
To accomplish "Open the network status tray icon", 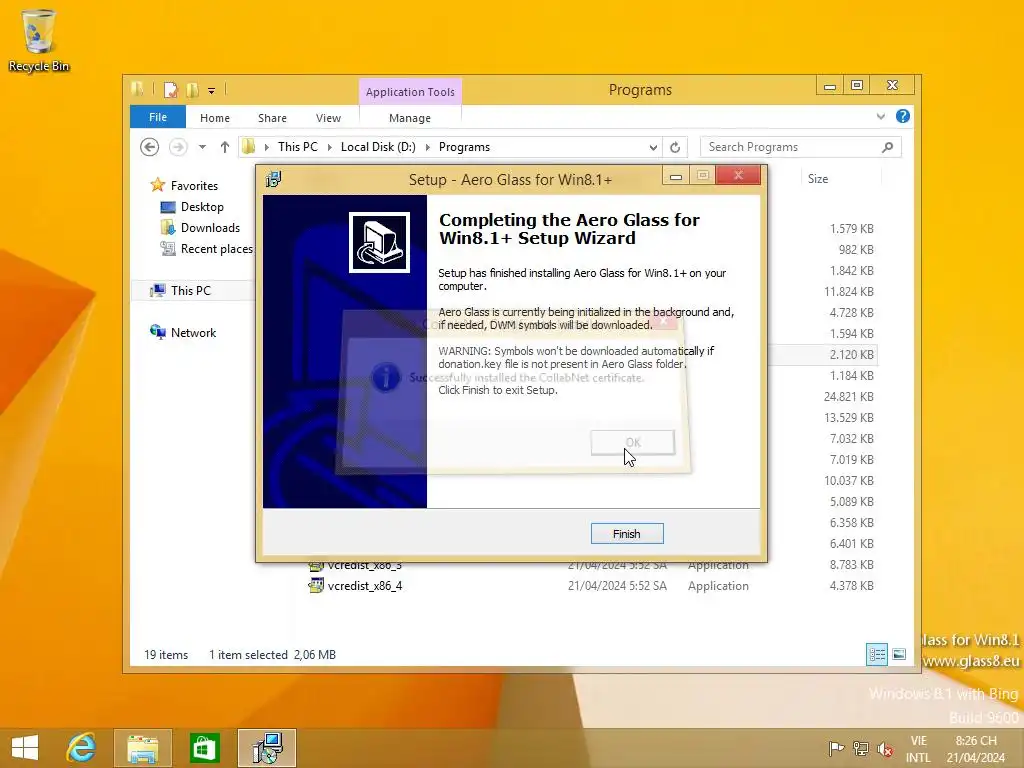I will tap(861, 749).
